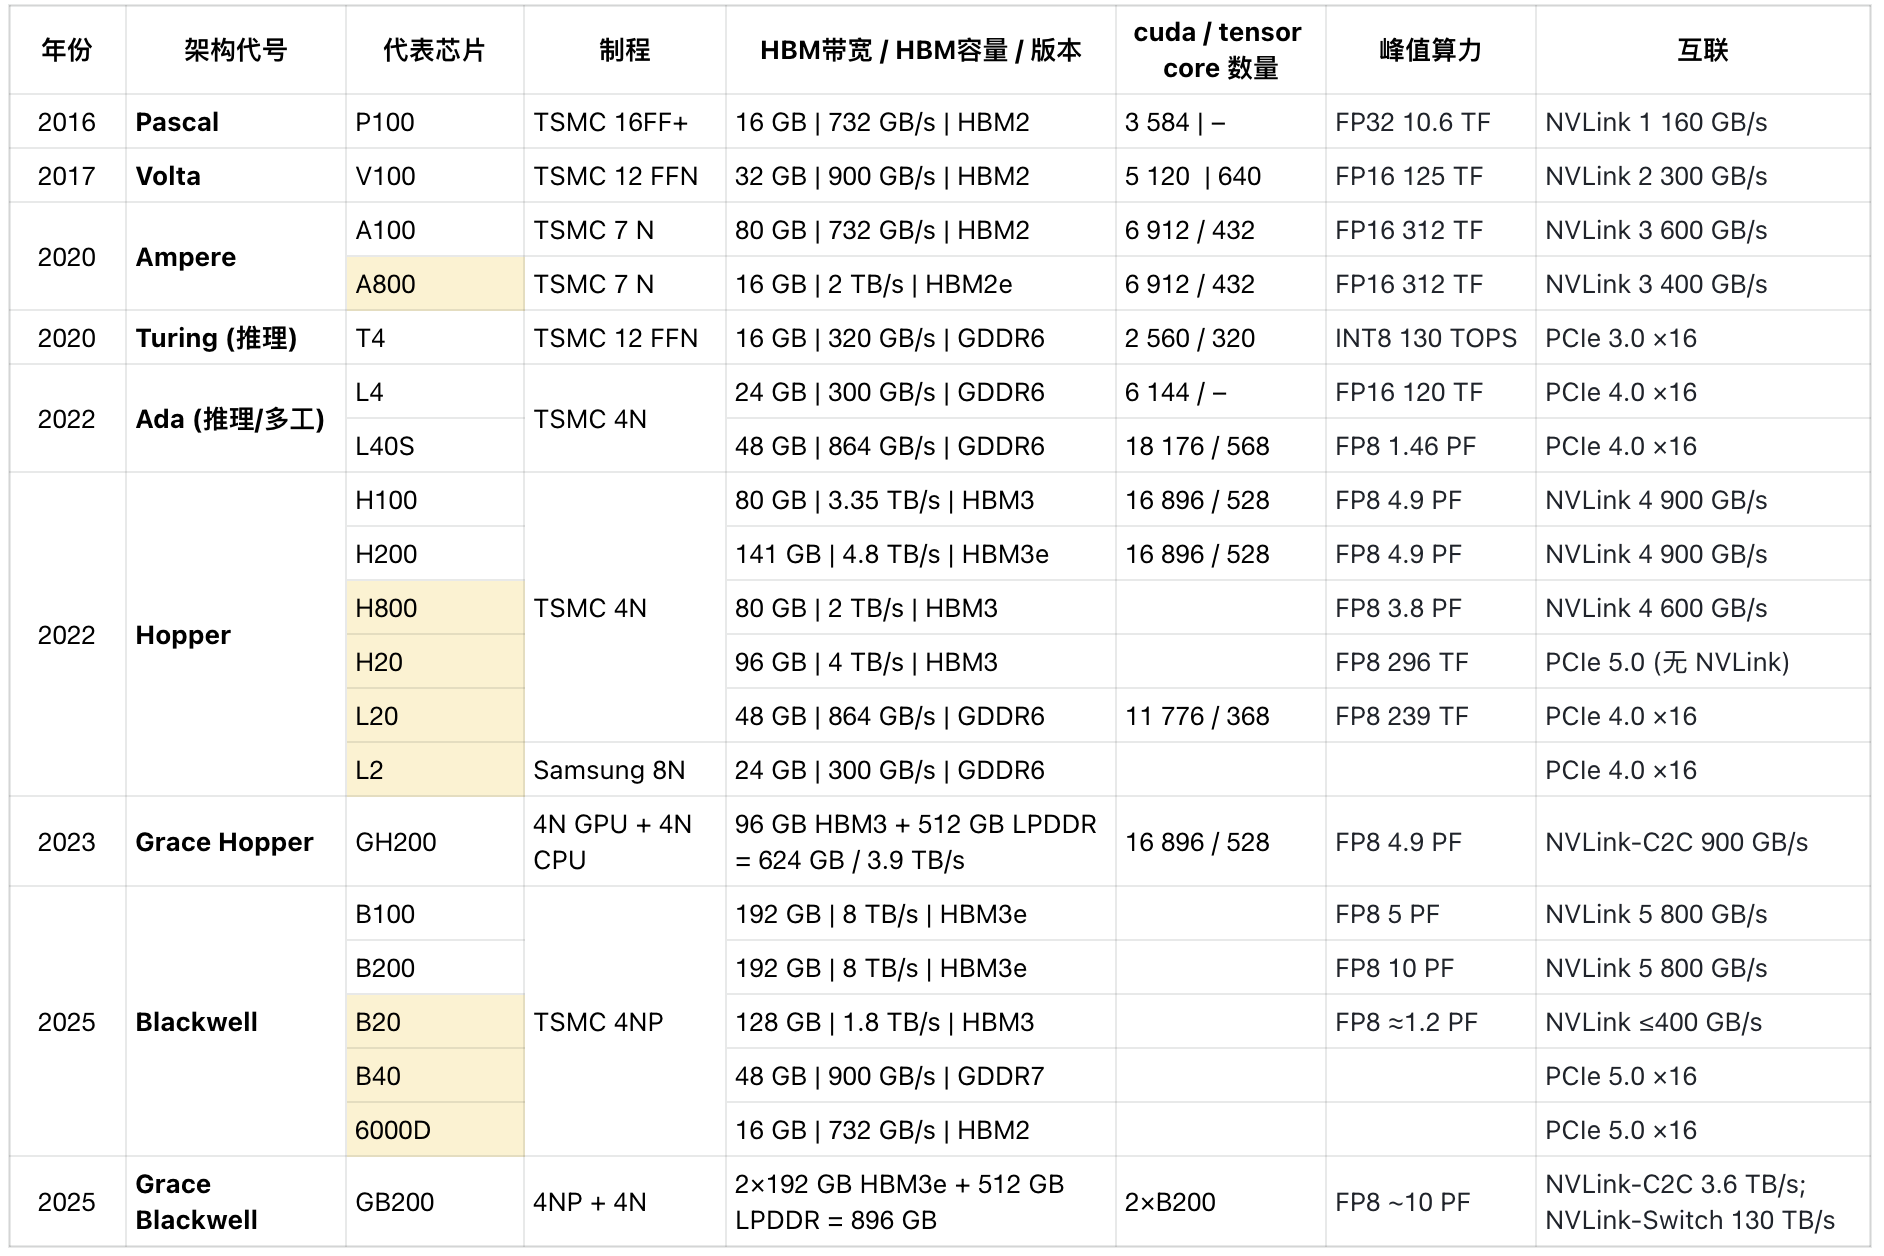Click the highlighted L2 cell
This screenshot has height=1256, width=1884.
pos(435,770)
